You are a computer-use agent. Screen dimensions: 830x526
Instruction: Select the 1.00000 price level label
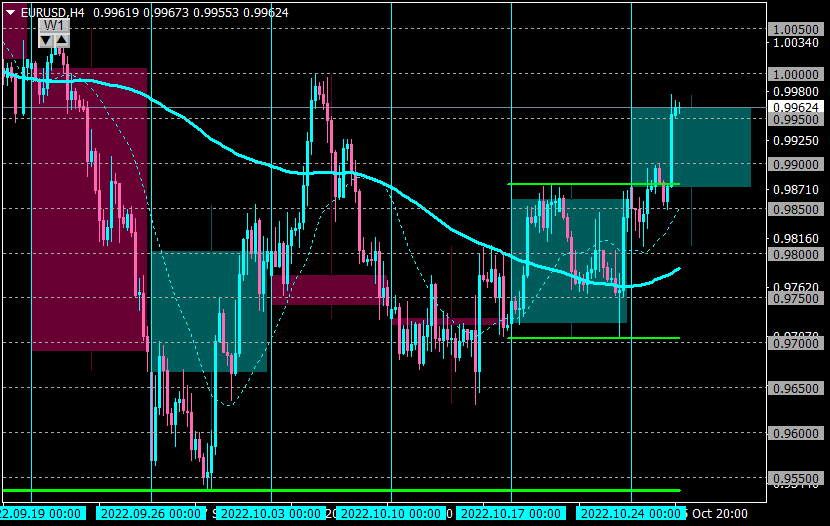[796, 75]
